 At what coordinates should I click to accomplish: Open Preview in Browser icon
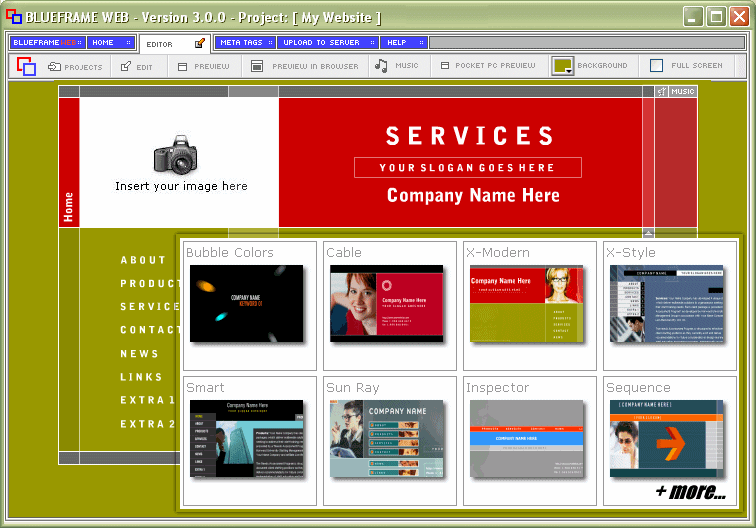[x=258, y=67]
